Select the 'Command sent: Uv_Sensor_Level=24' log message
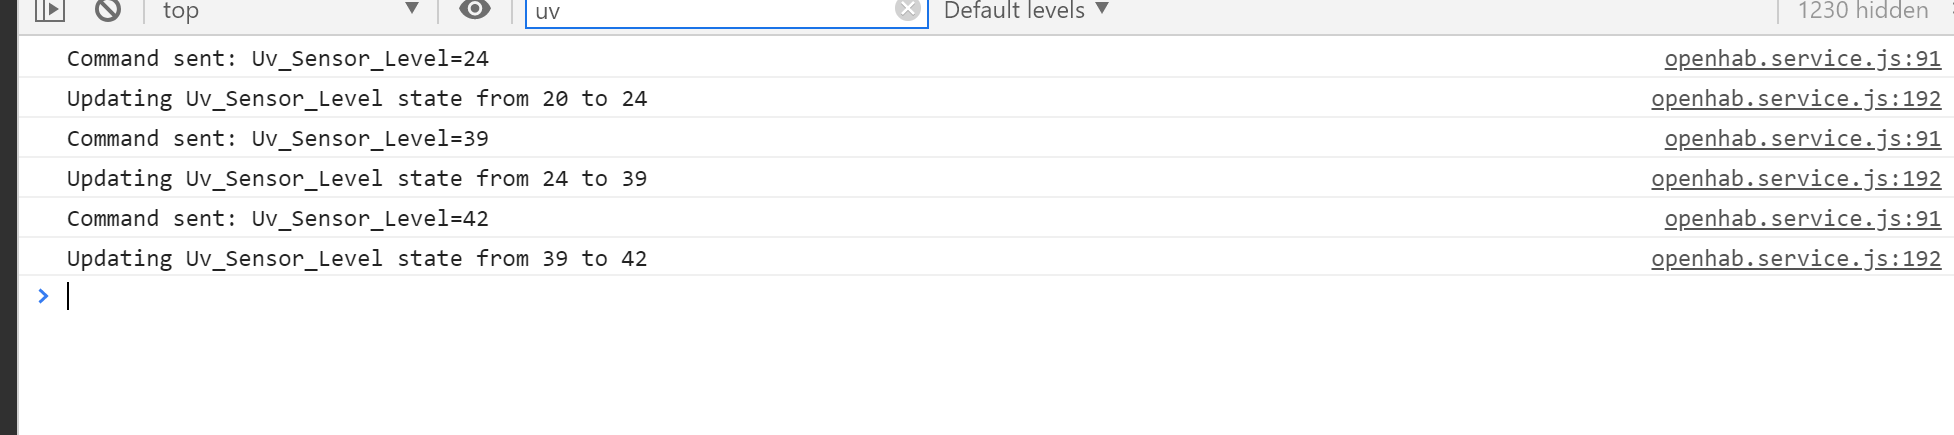Viewport: 1954px width, 435px height. coord(278,58)
